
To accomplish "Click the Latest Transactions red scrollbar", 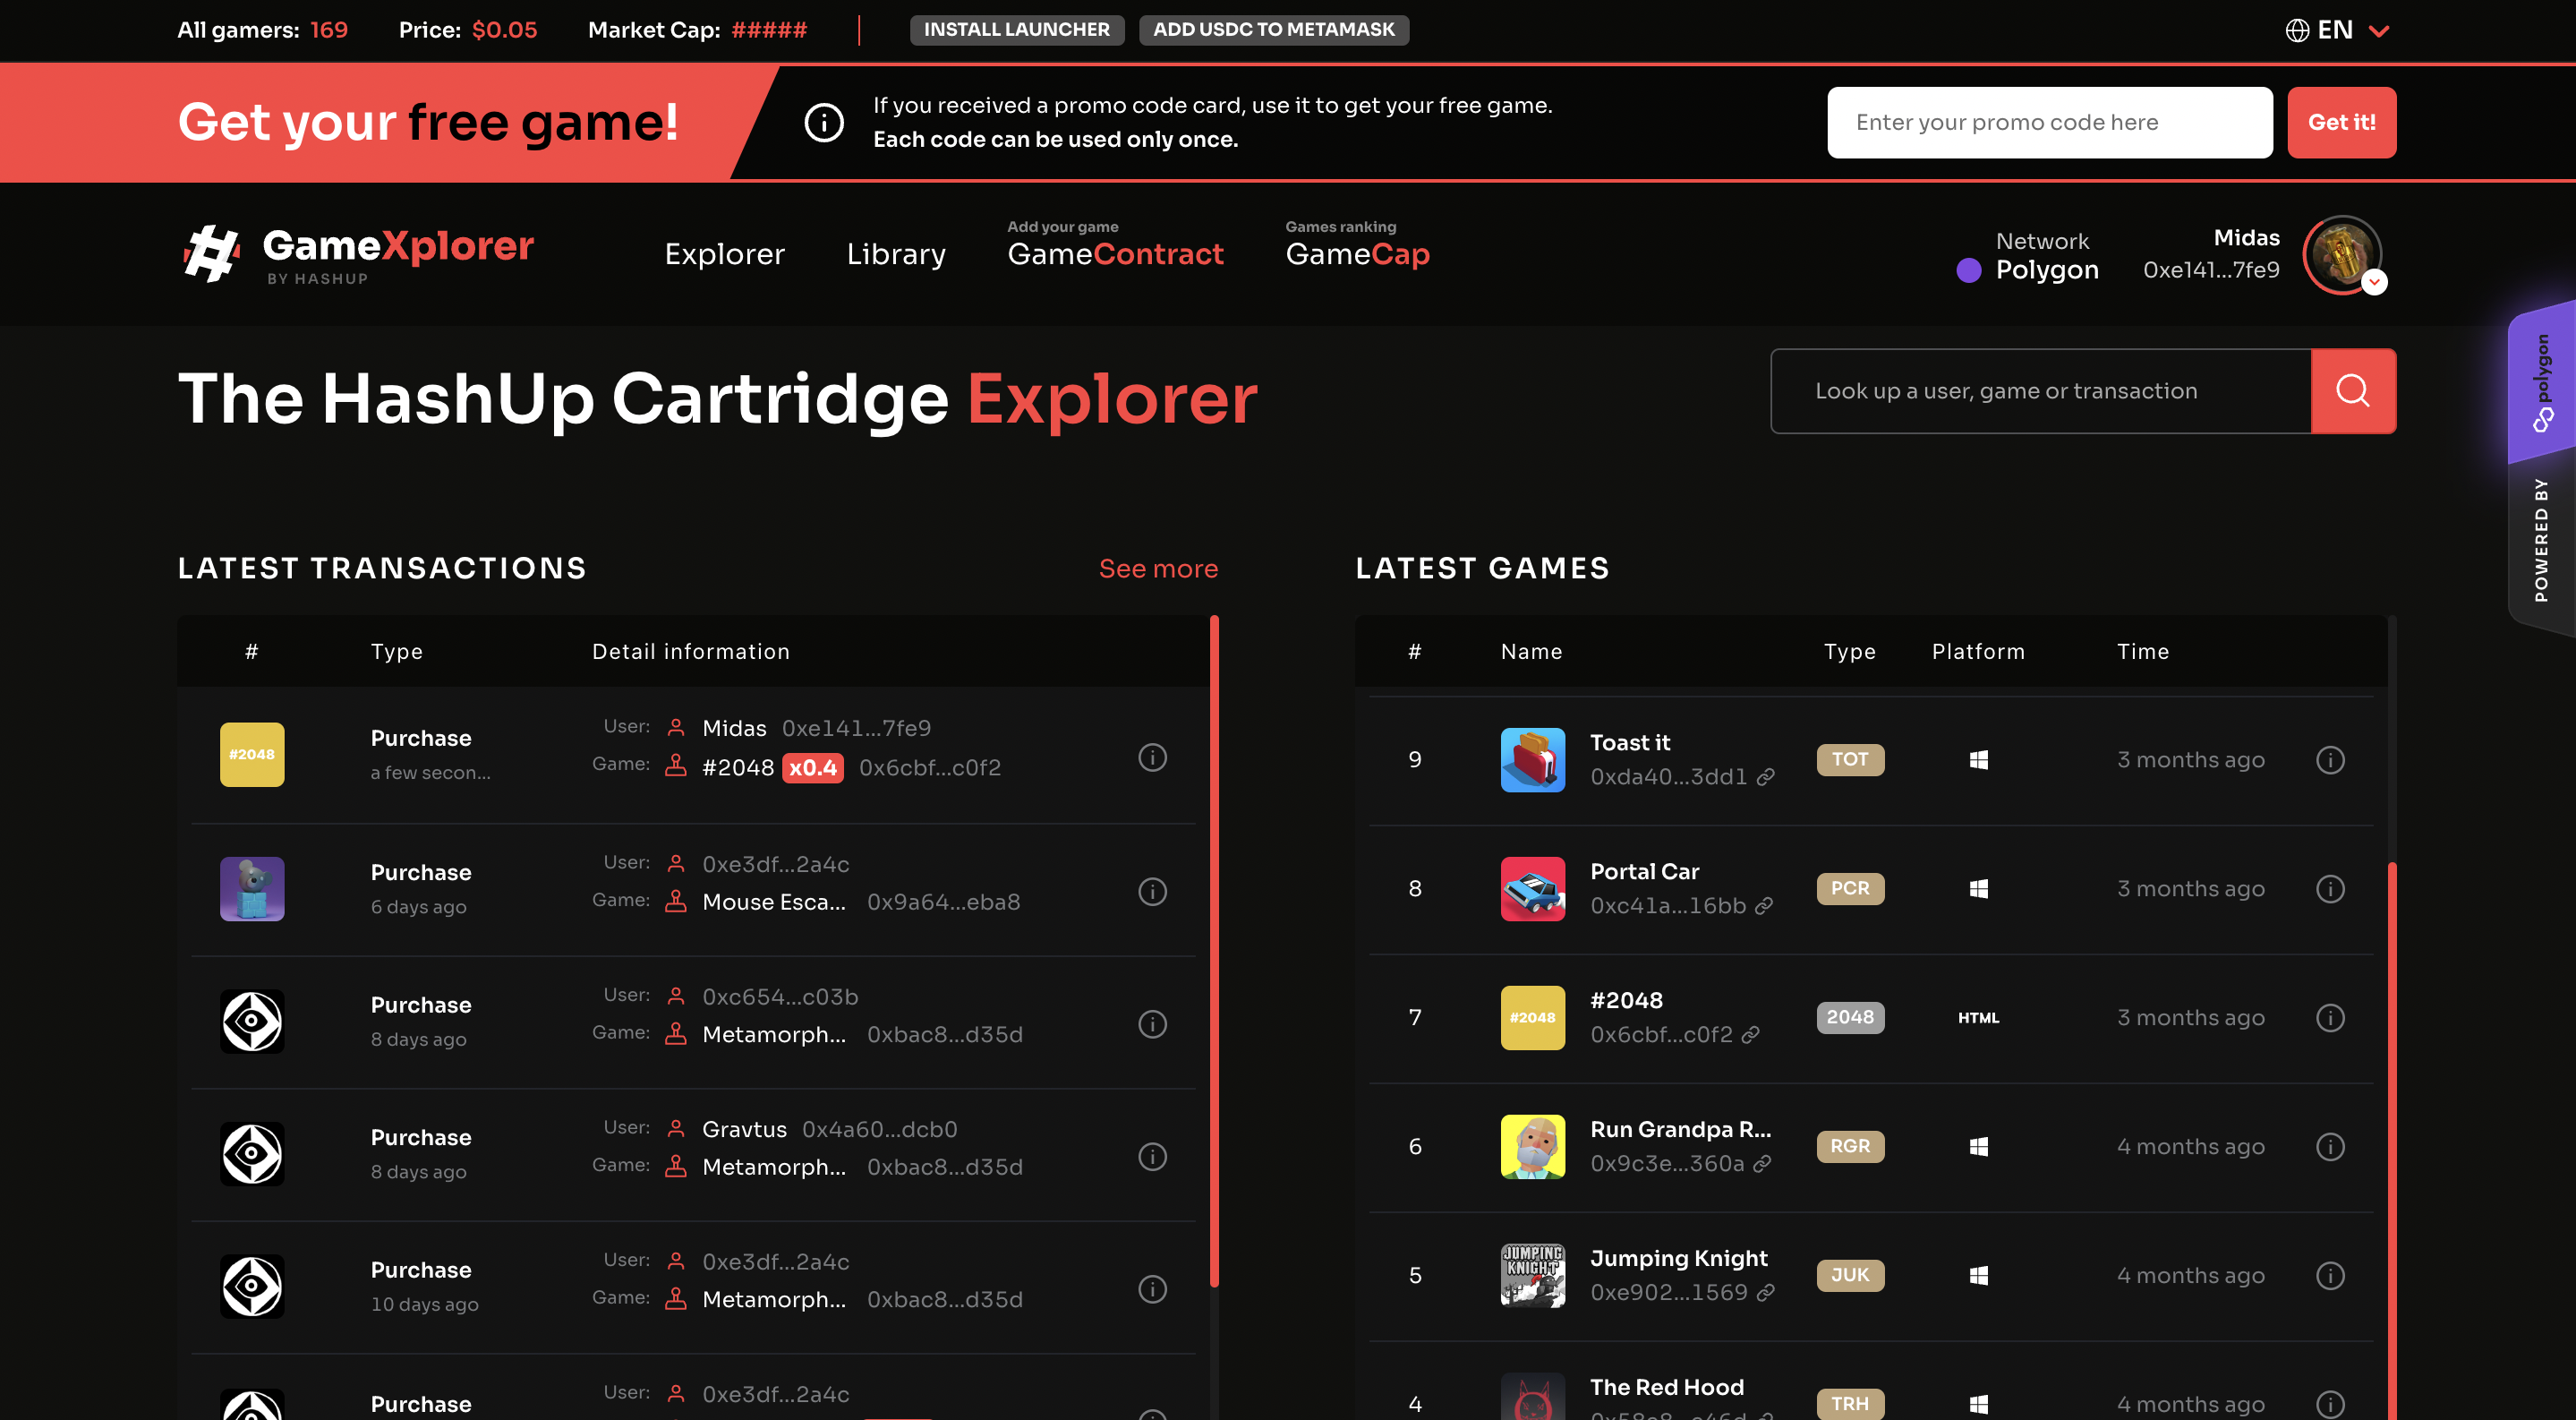I will tap(1214, 950).
